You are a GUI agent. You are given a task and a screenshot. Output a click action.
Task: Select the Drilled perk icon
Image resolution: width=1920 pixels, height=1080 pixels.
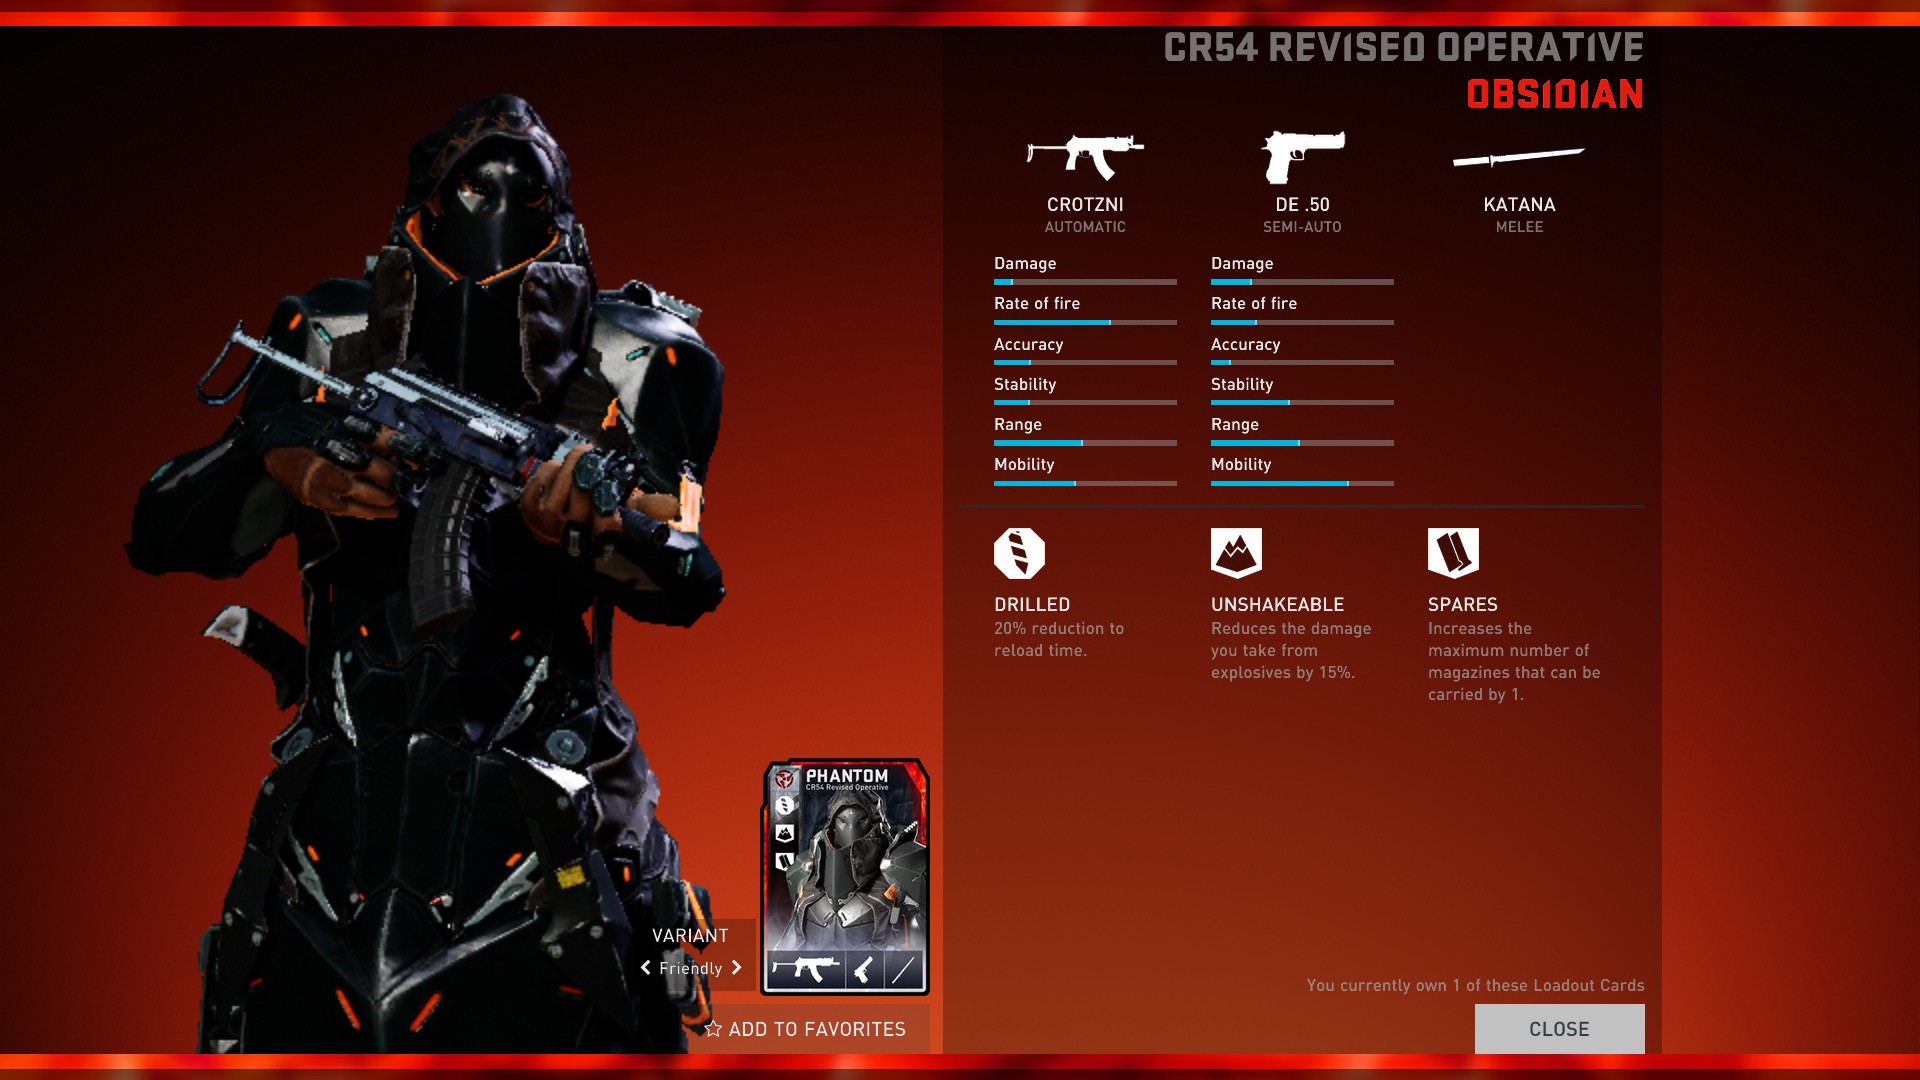tap(1019, 553)
